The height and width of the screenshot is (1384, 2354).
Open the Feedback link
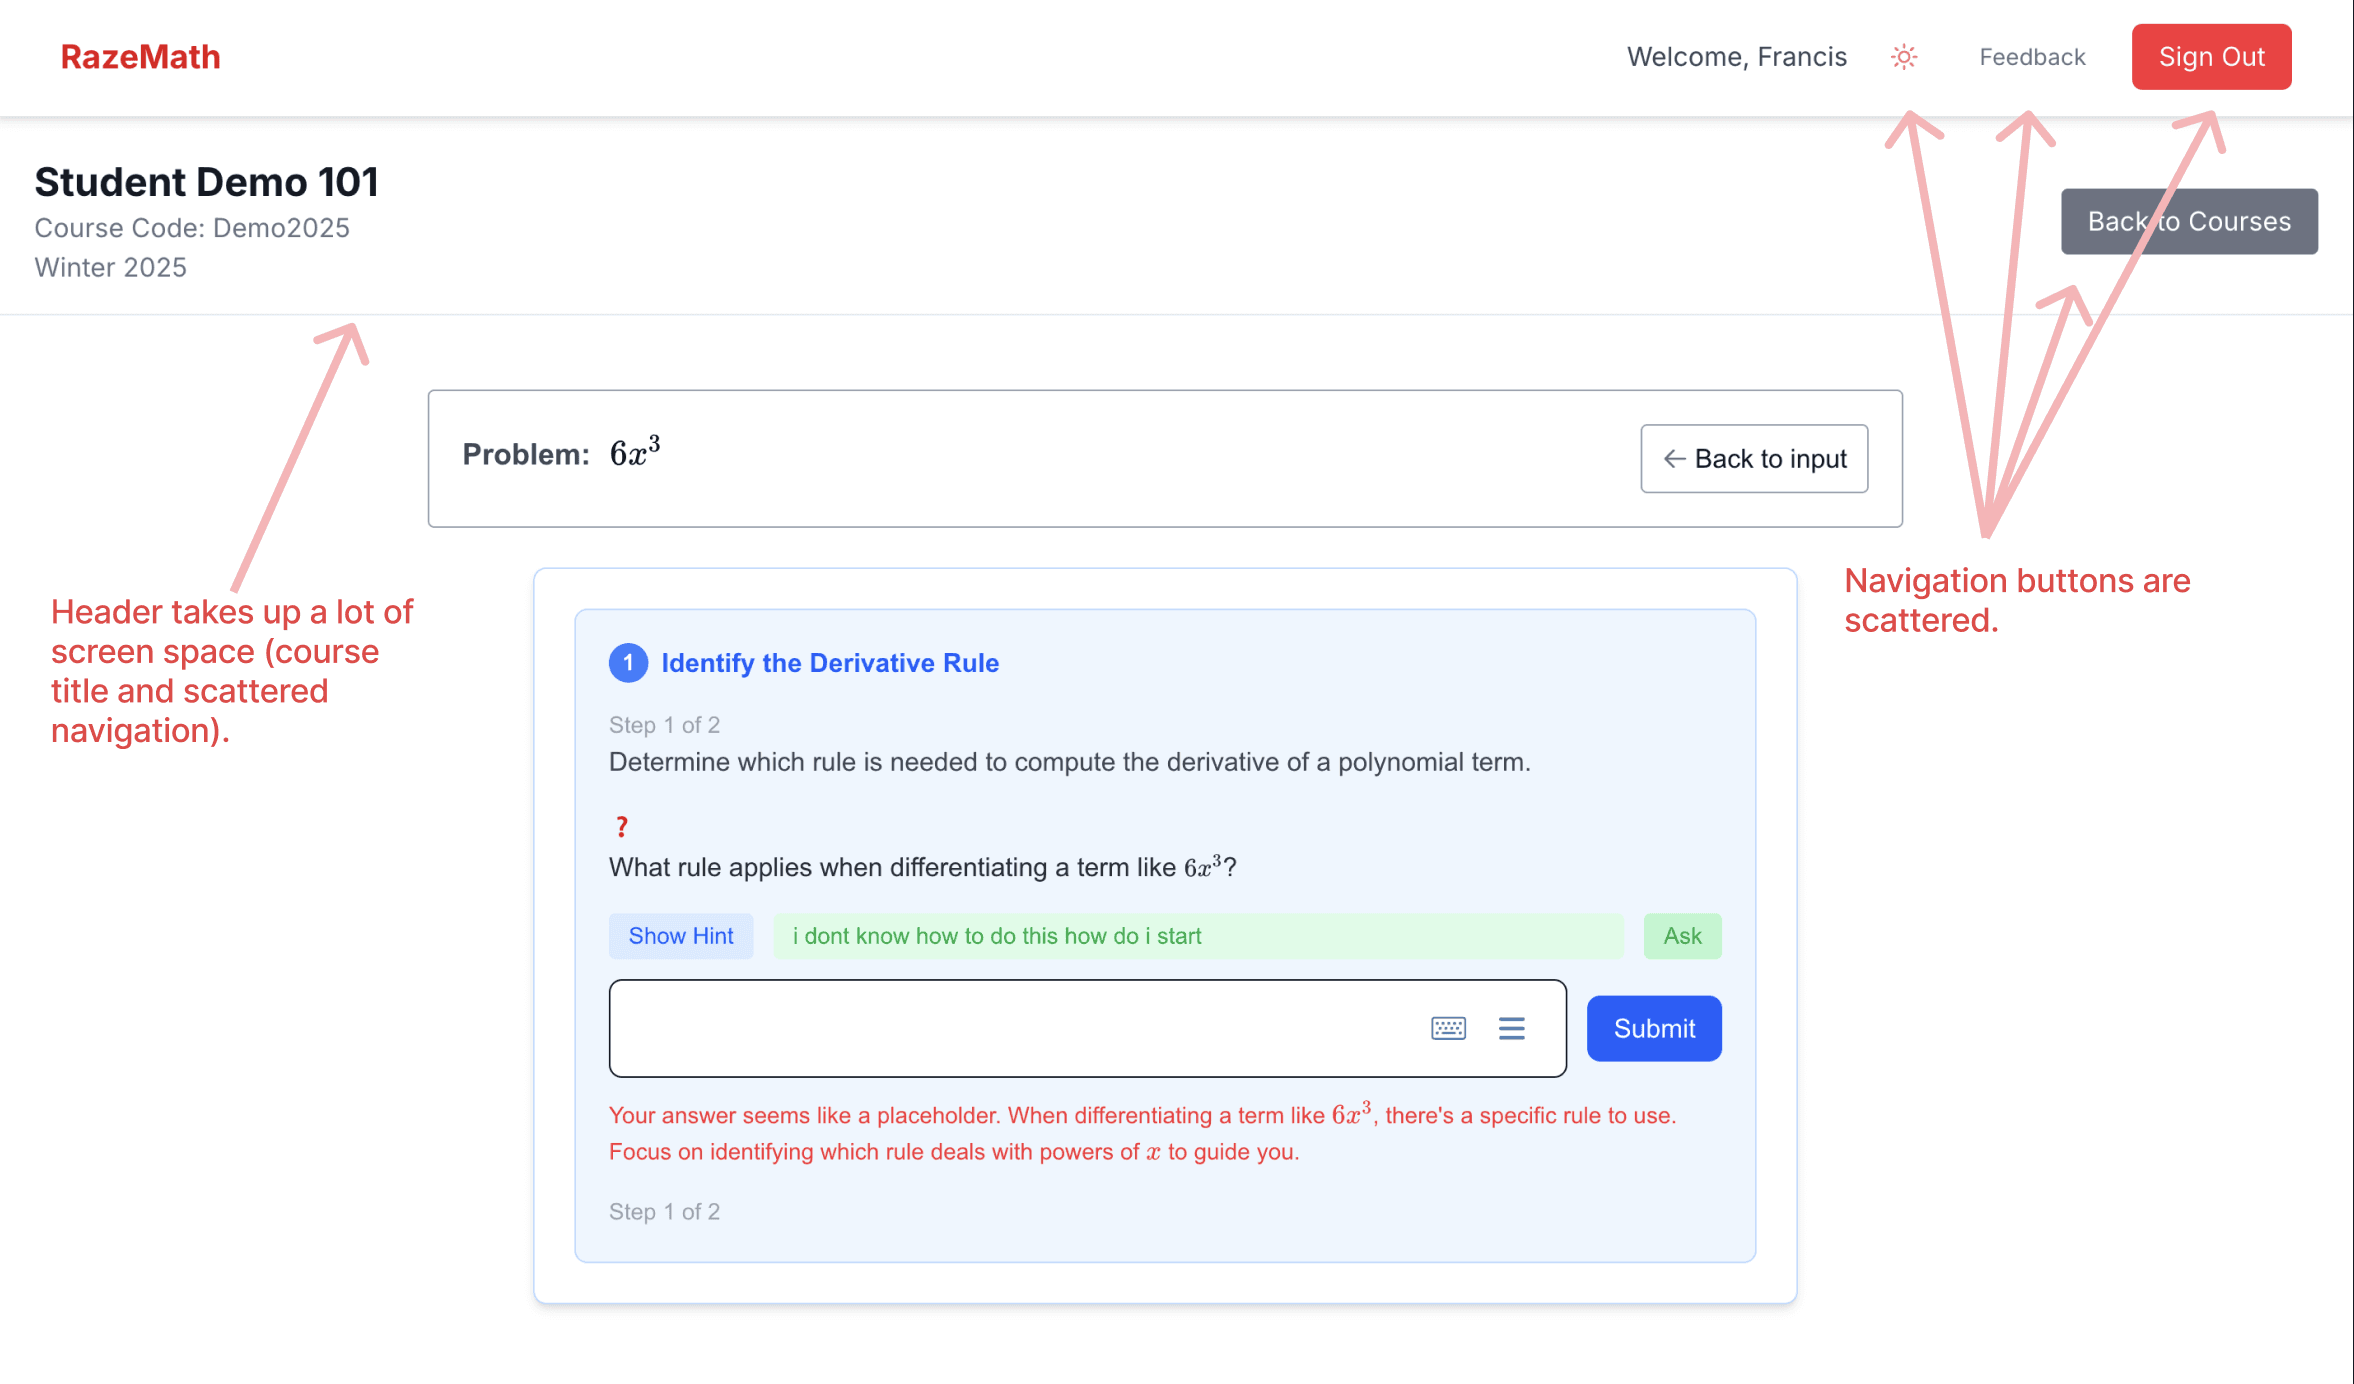[x=2032, y=57]
